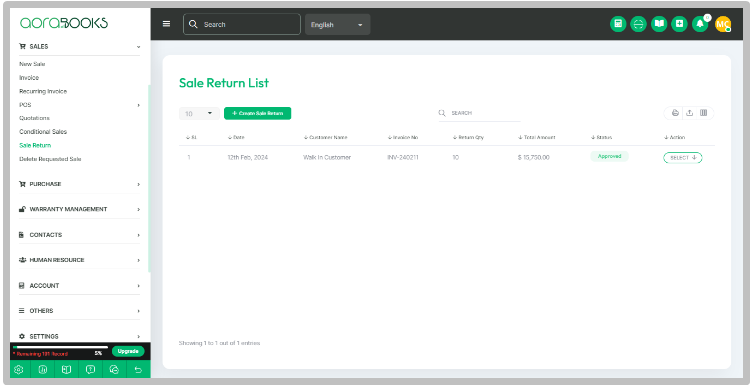
Task: Expand the PURCHASE sidebar section
Action: (79, 184)
